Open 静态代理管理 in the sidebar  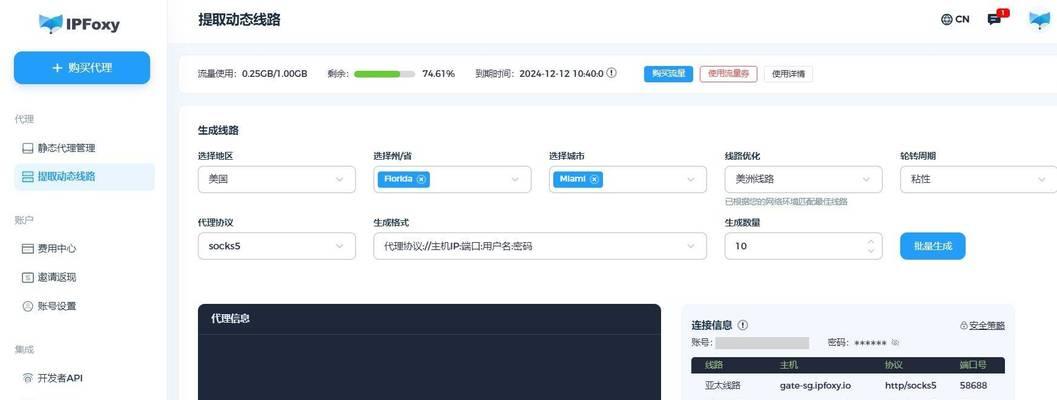pyautogui.click(x=66, y=148)
